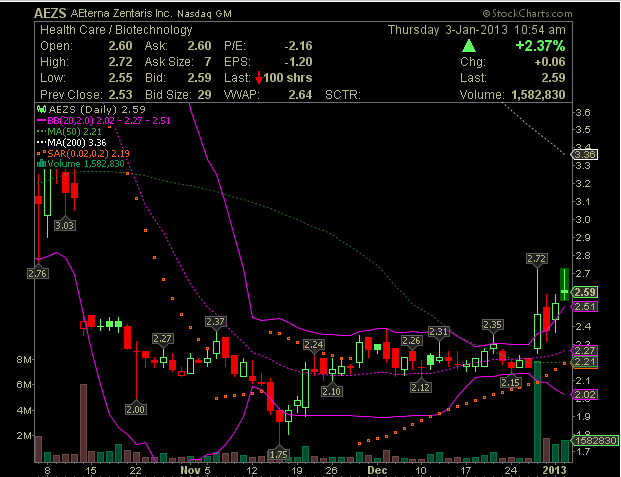This screenshot has width=621, height=477.
Task: Click the 1.75 bottom price annotation
Action: tap(278, 454)
